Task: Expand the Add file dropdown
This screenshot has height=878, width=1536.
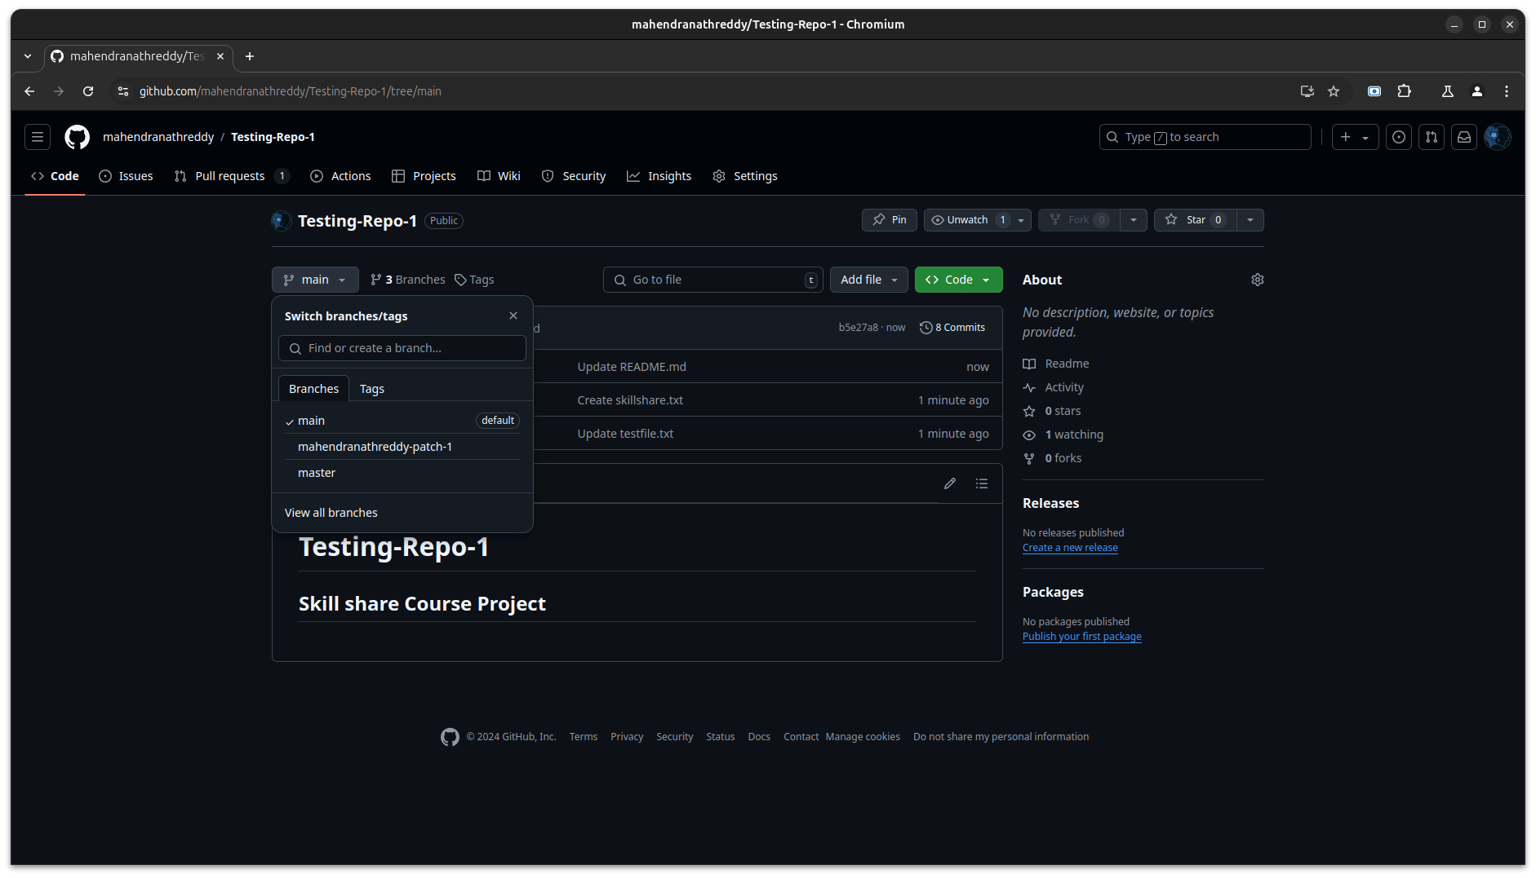Action: (x=869, y=280)
